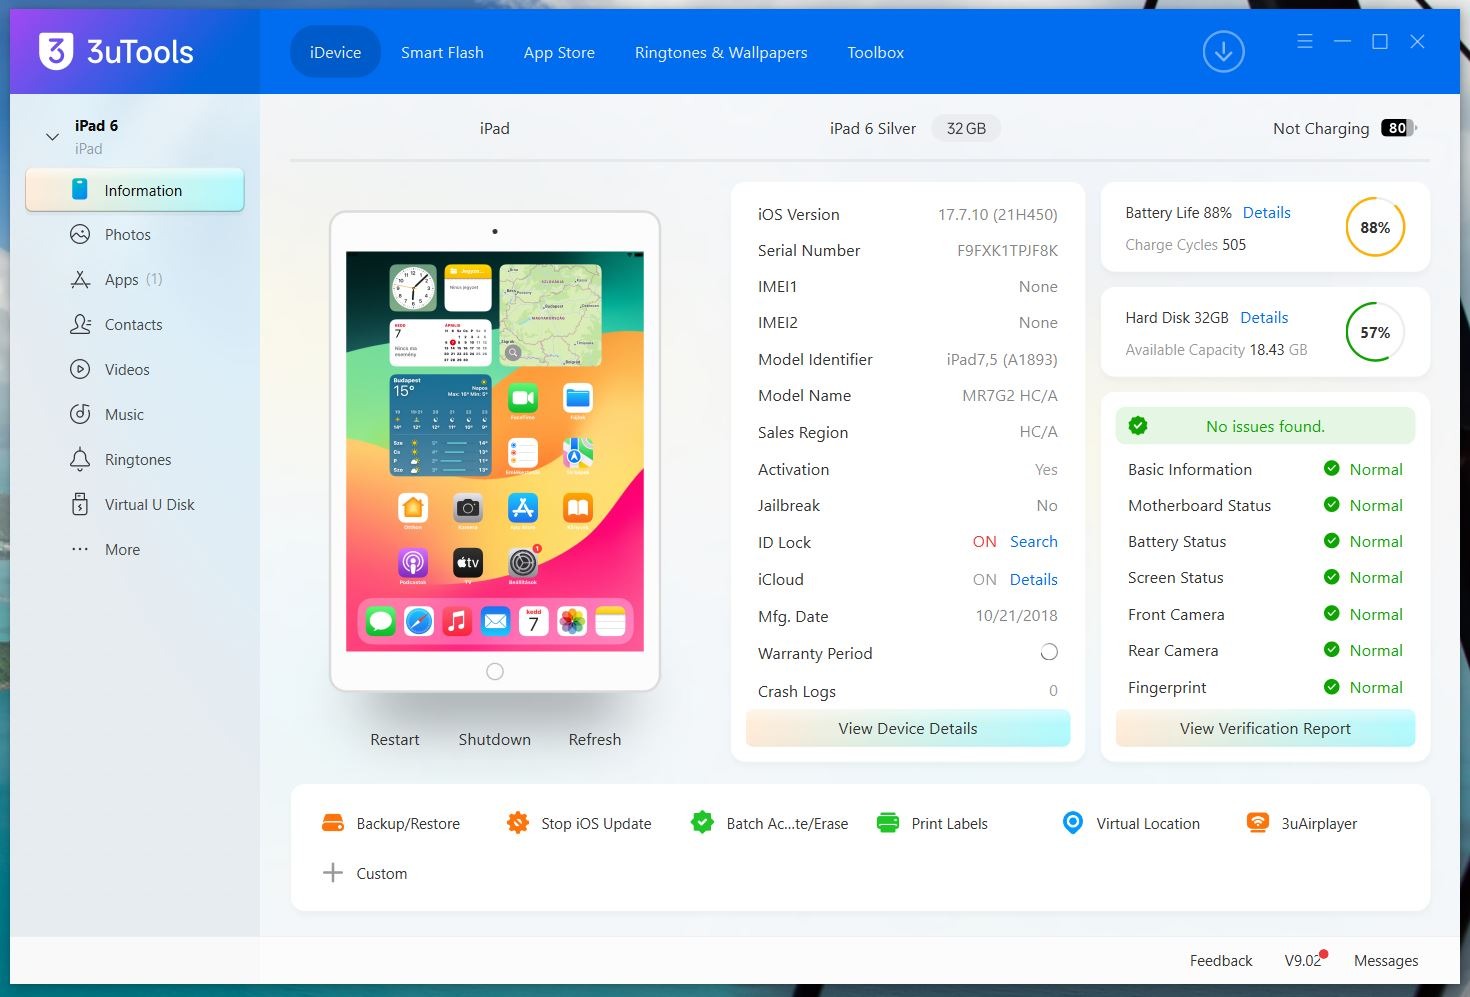Switch to the iDevice tab
Image resolution: width=1470 pixels, height=997 pixels.
(335, 52)
